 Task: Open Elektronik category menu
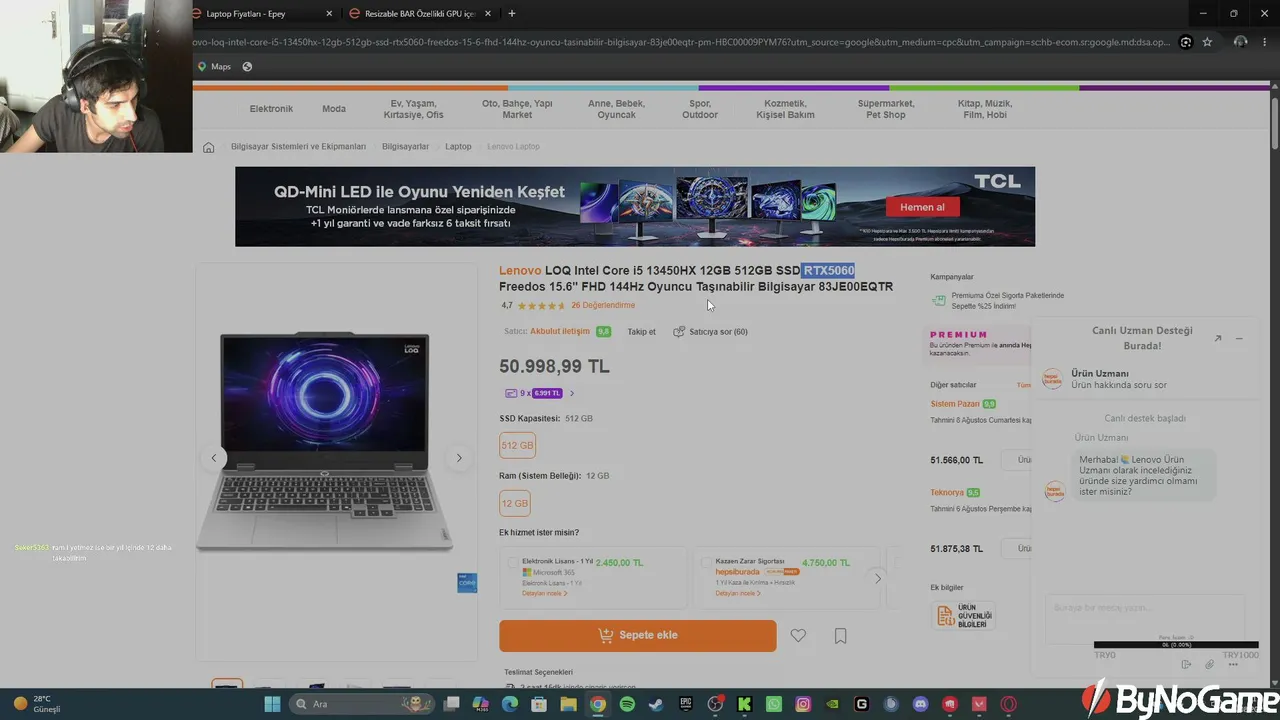271,109
